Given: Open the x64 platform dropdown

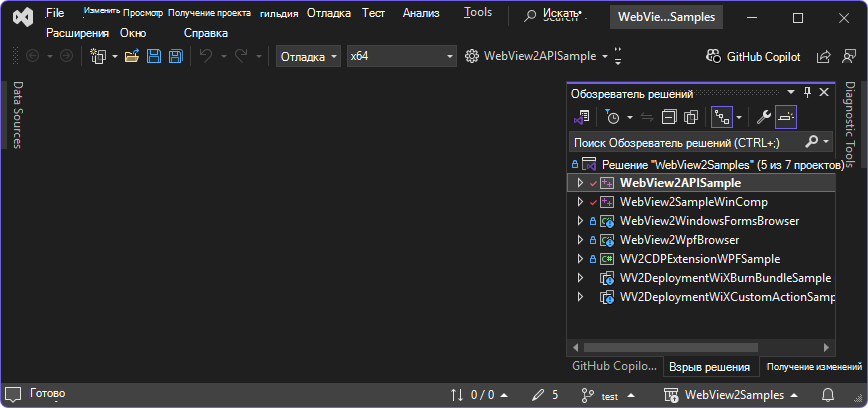Looking at the screenshot, I should tap(402, 56).
